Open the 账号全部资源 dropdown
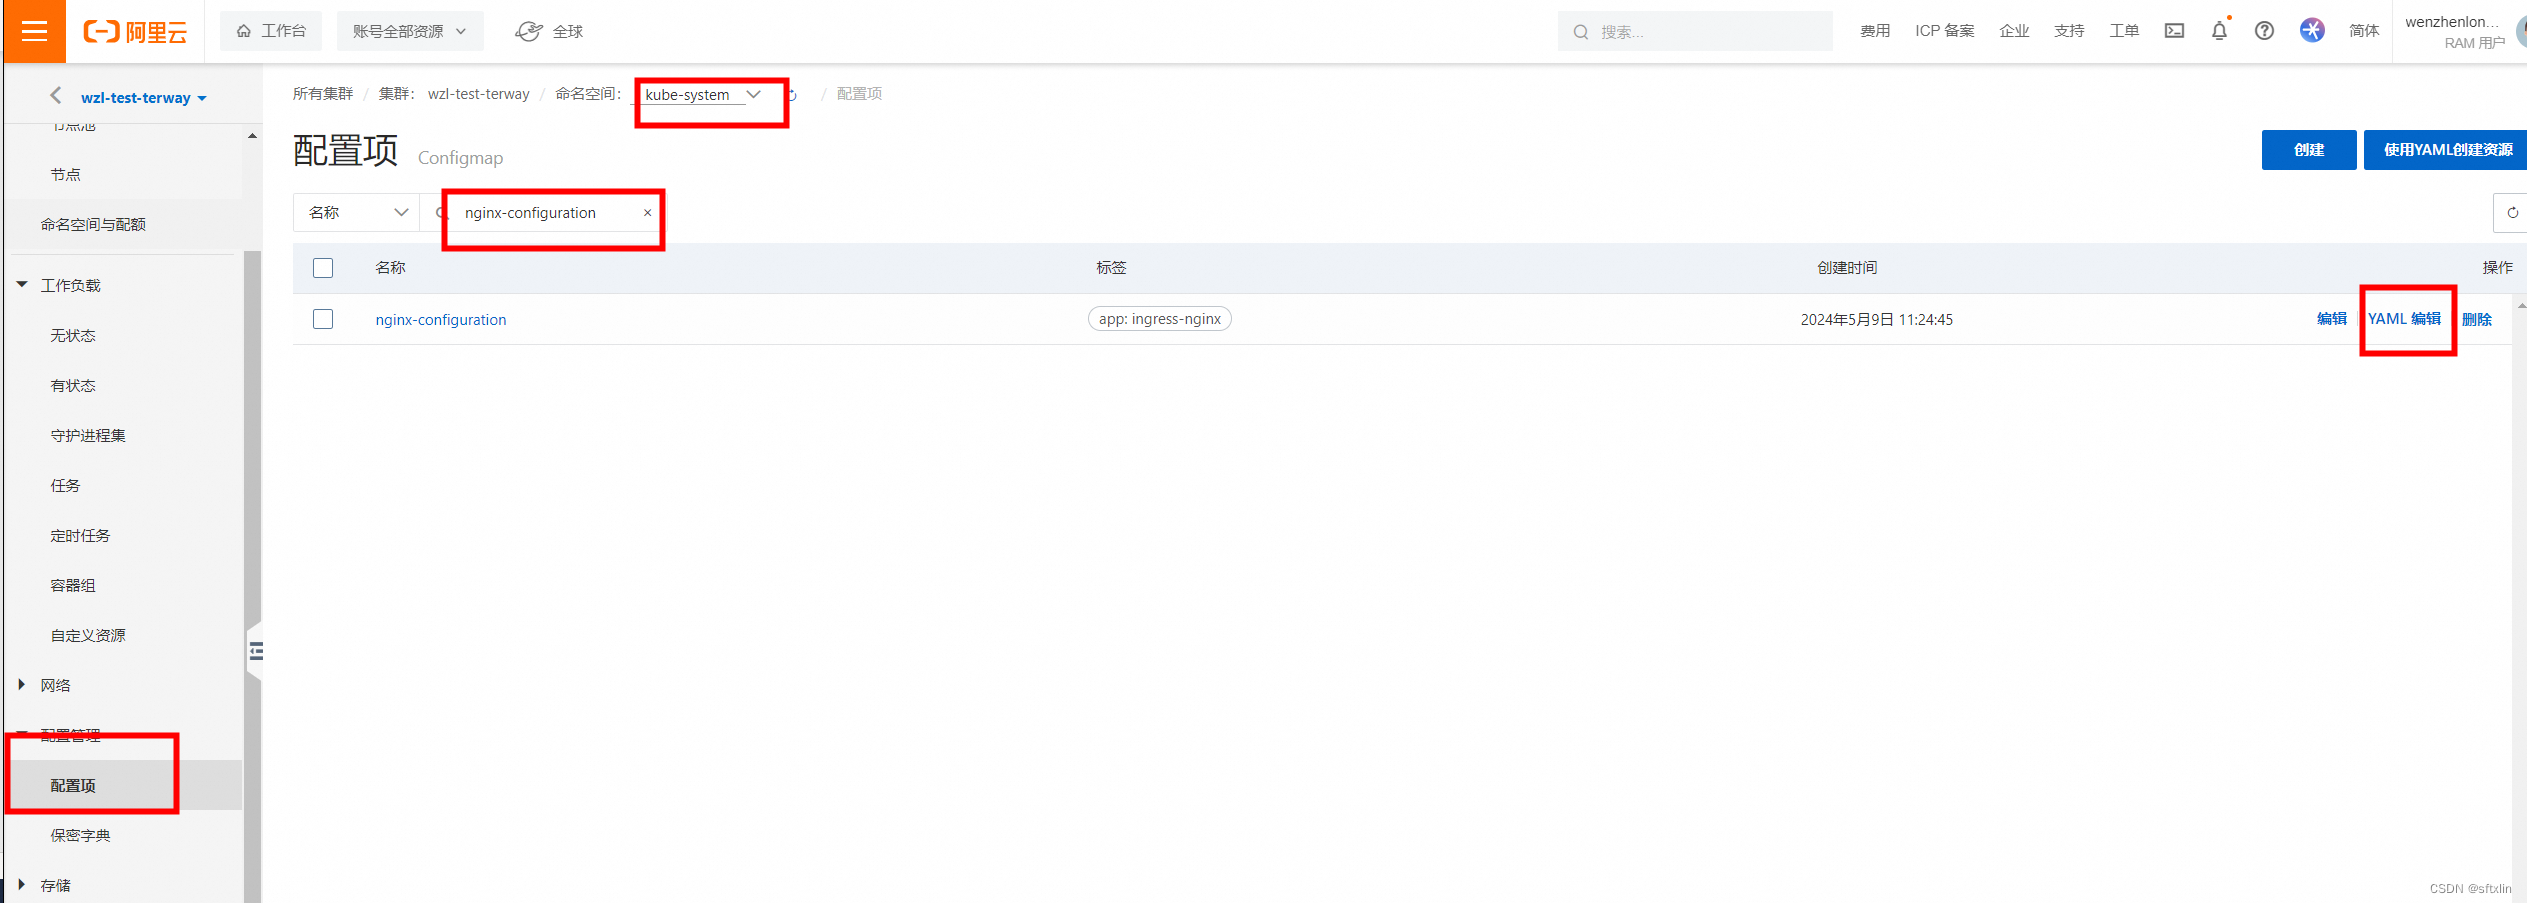Viewport: 2527px width, 903px height. [x=410, y=31]
